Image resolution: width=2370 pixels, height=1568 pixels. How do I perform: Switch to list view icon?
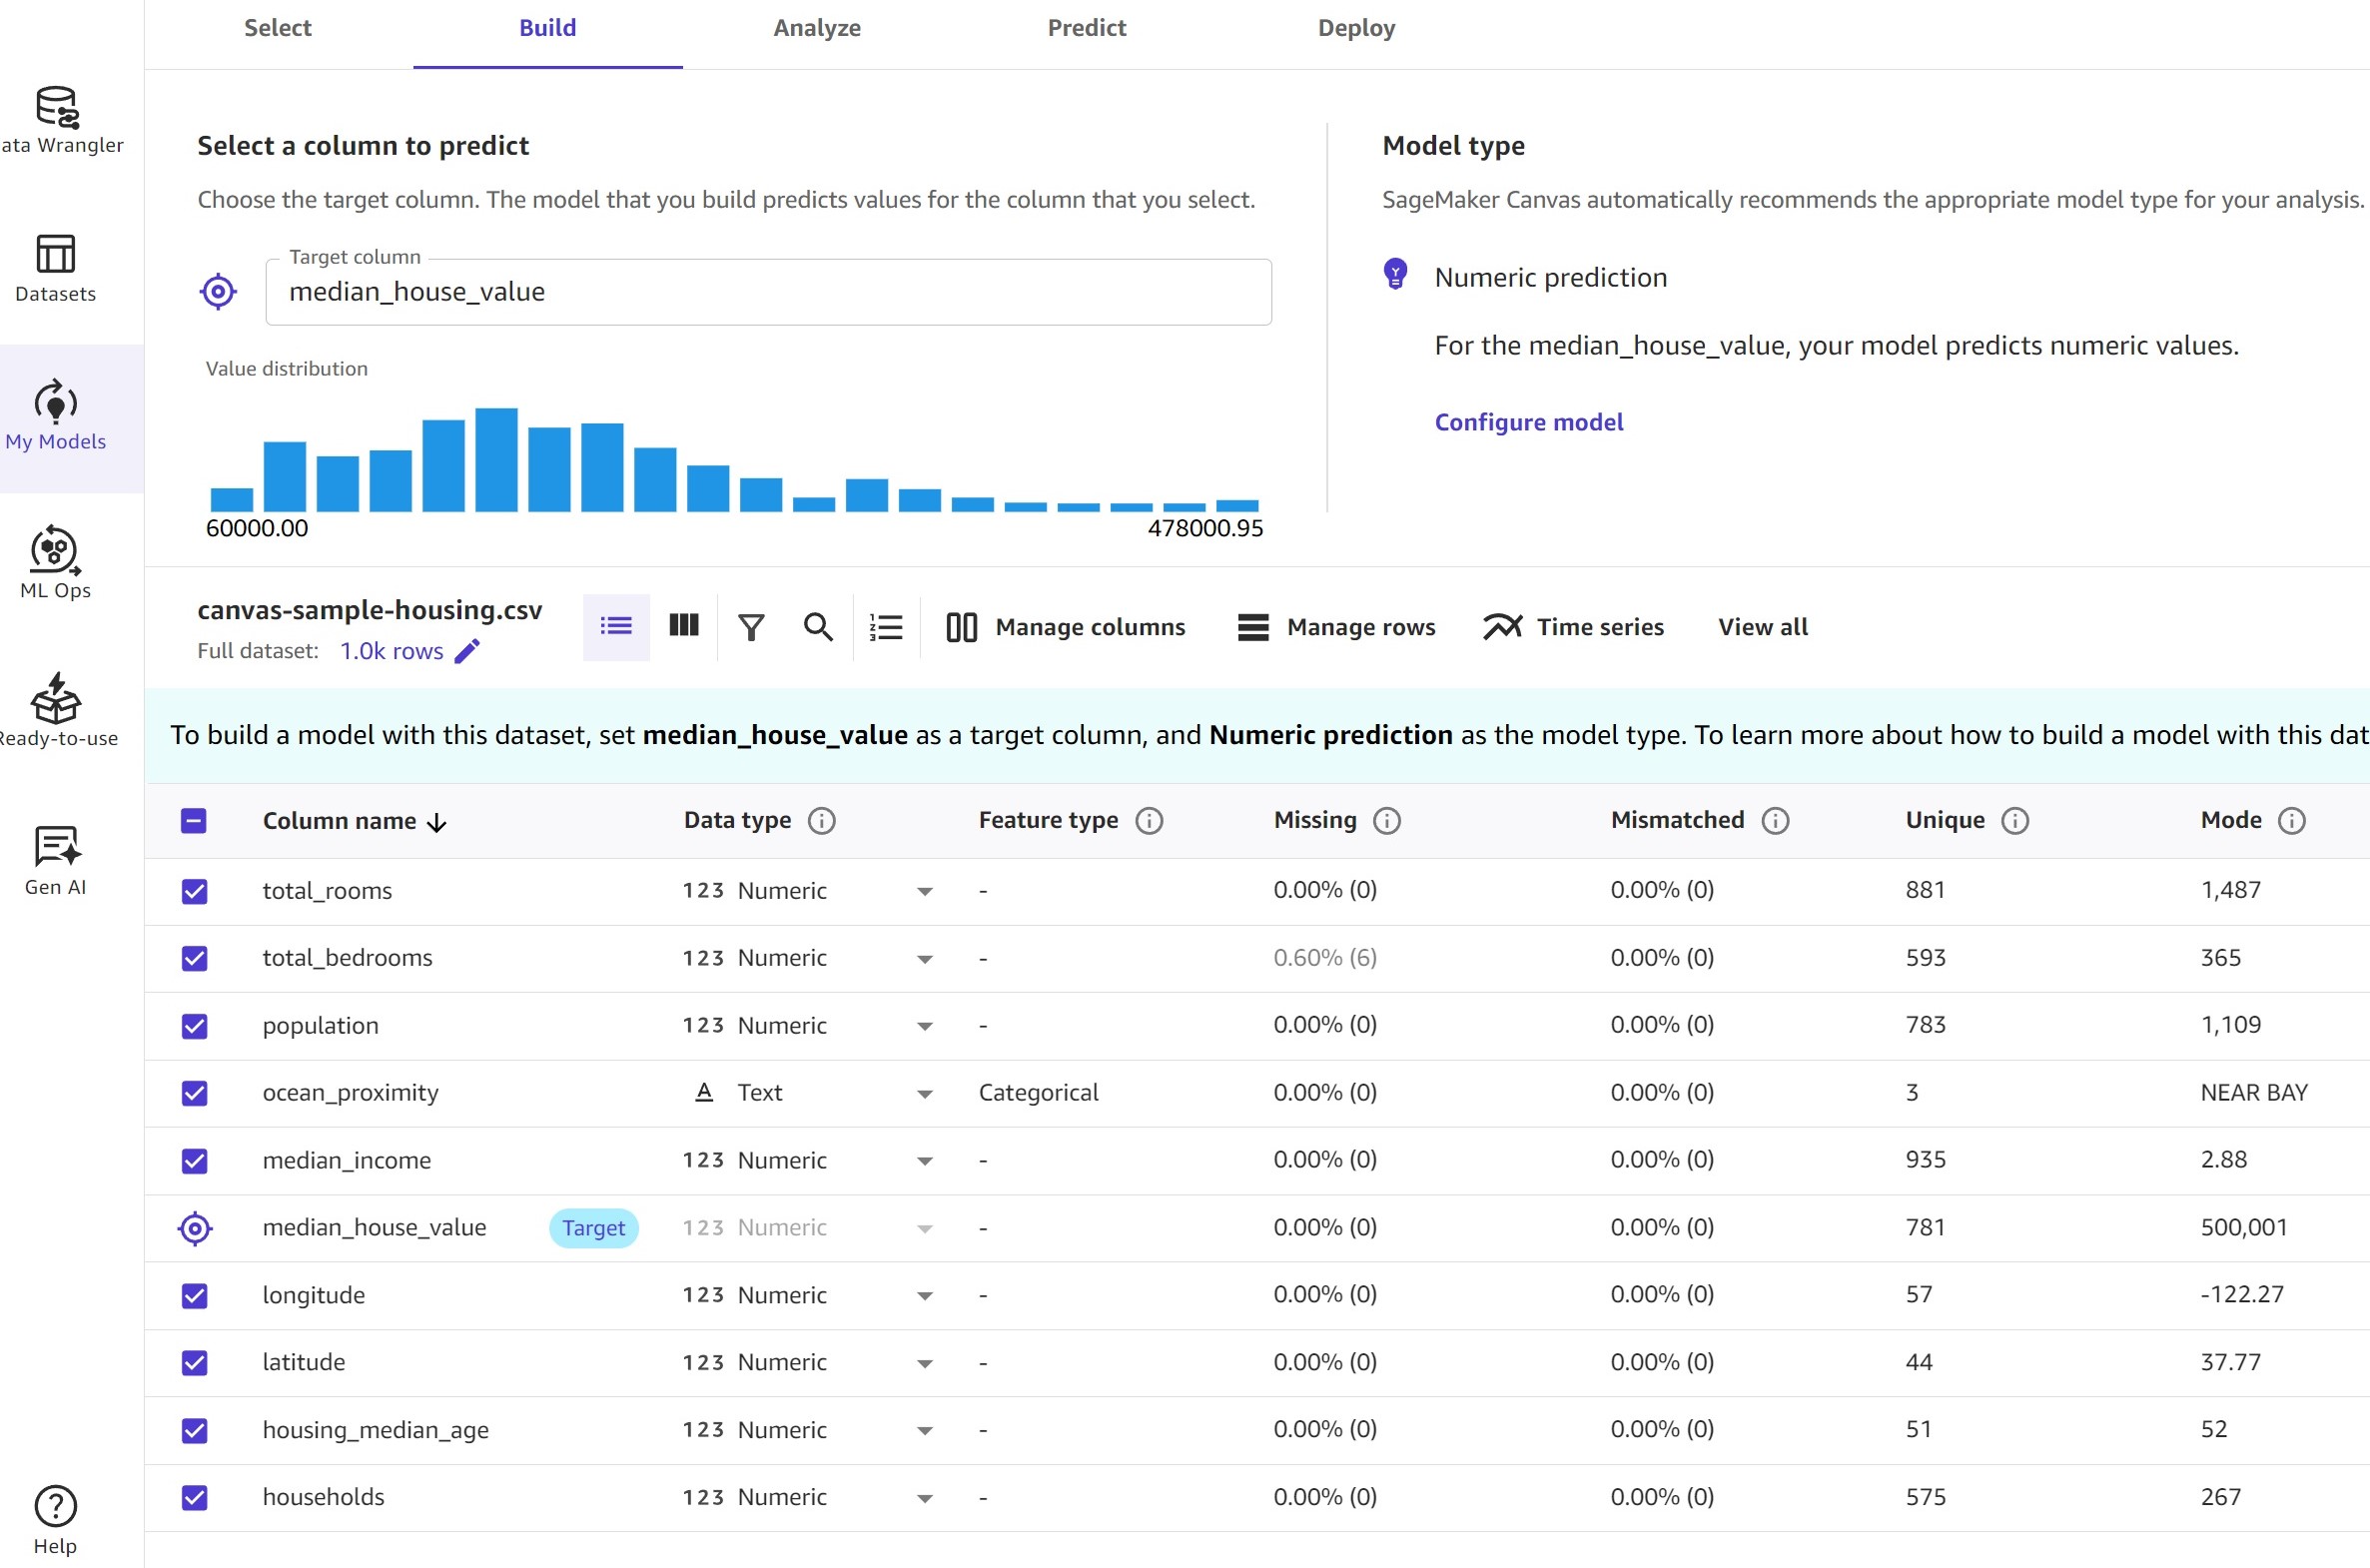(616, 626)
